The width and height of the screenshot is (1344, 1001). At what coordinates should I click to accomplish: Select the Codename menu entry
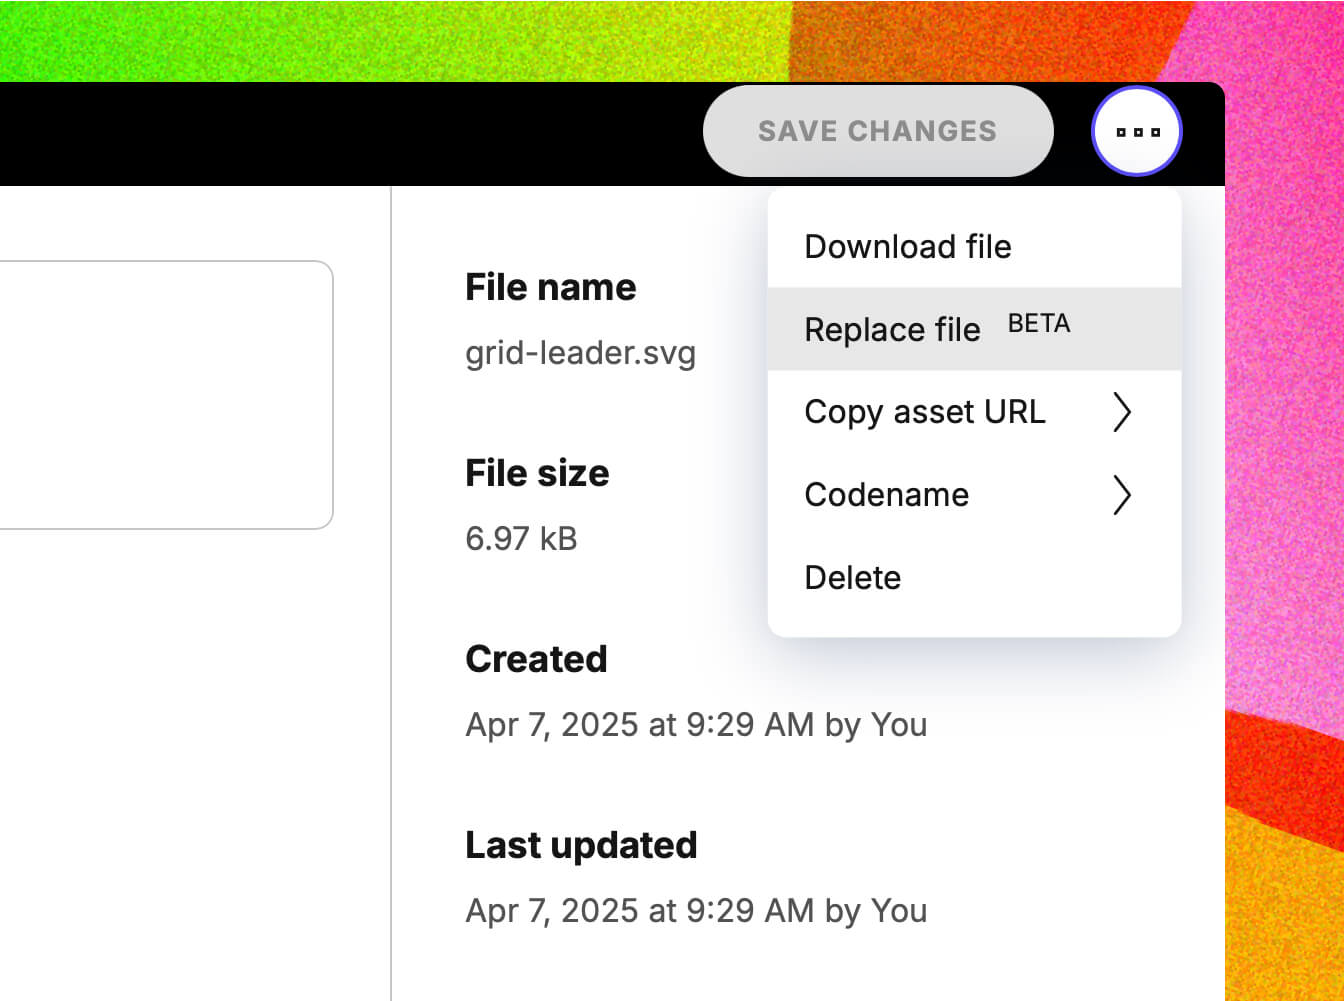pos(886,495)
